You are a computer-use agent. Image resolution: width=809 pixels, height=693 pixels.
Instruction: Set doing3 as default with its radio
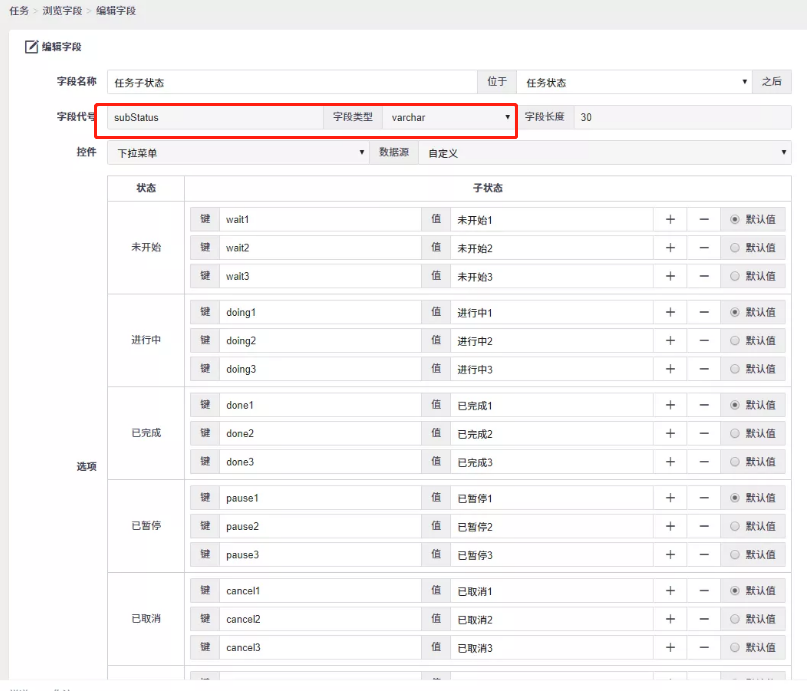tap(736, 369)
